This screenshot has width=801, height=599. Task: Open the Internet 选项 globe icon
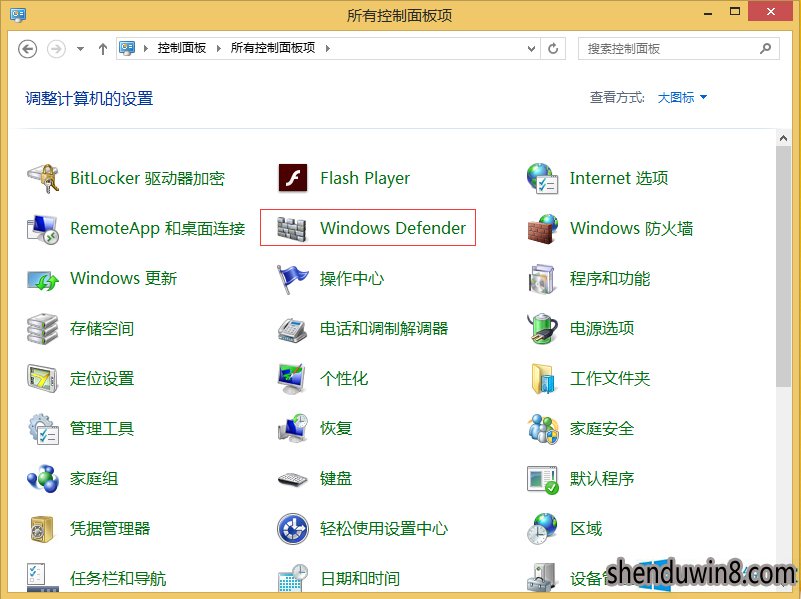(x=542, y=178)
